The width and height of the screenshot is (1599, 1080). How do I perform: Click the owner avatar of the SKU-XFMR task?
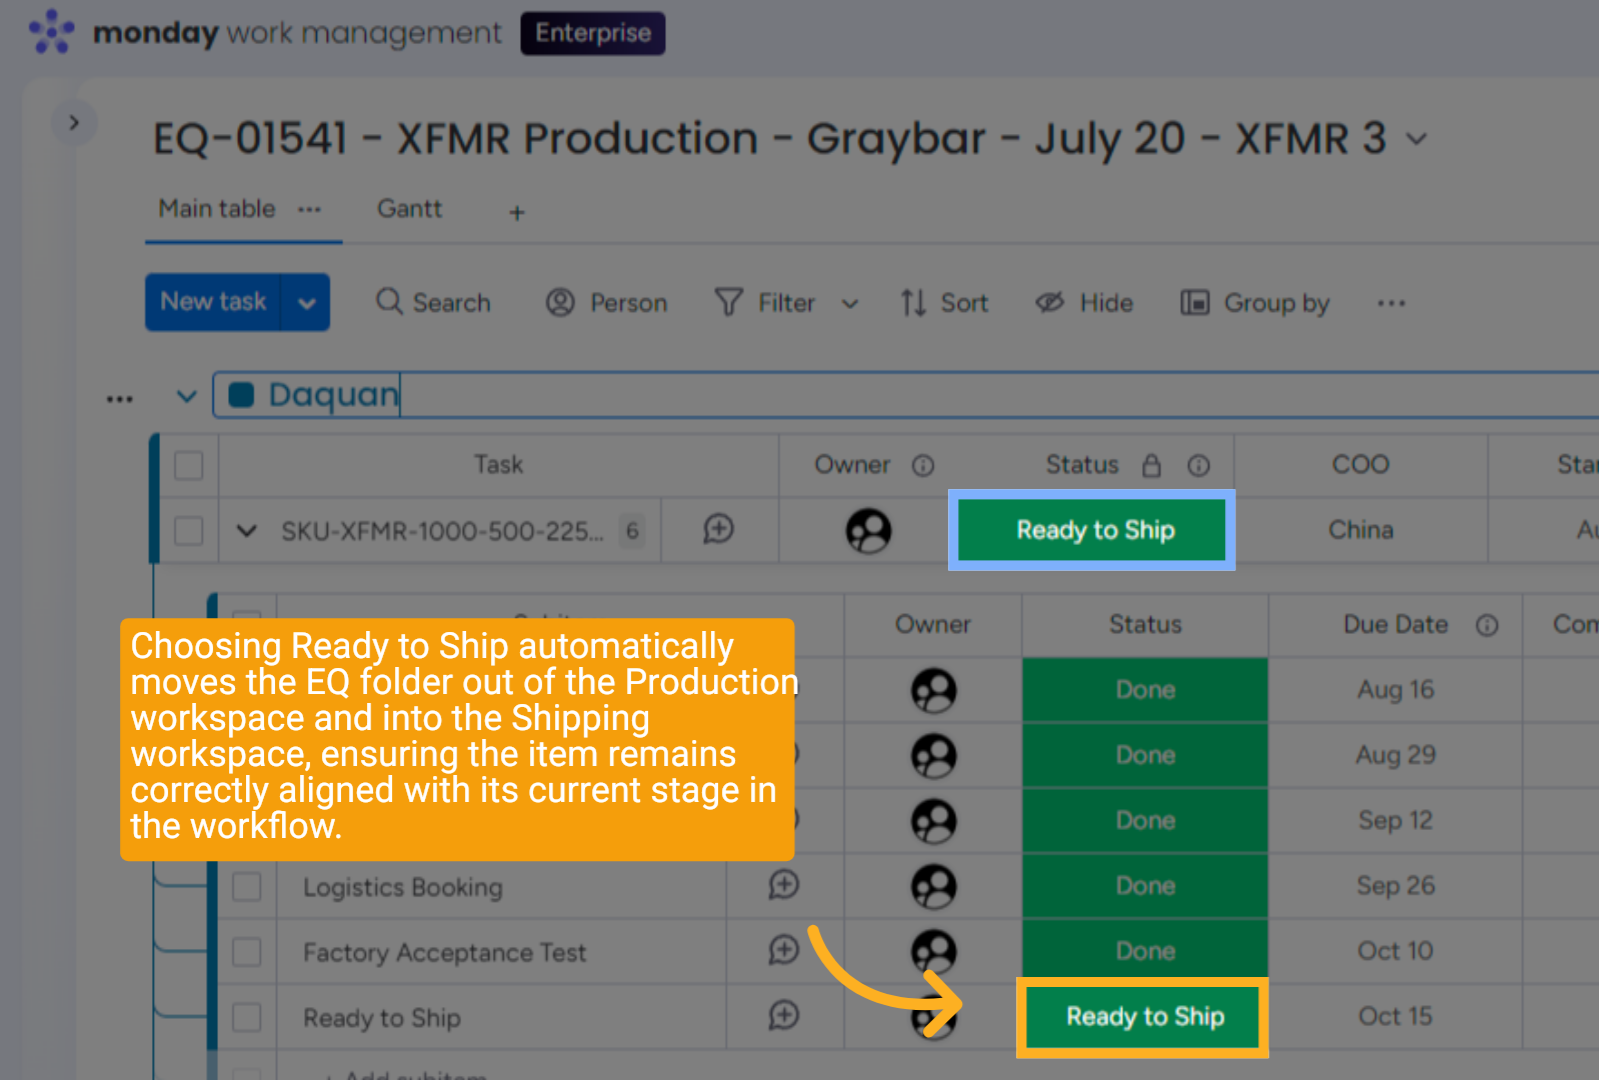click(868, 530)
